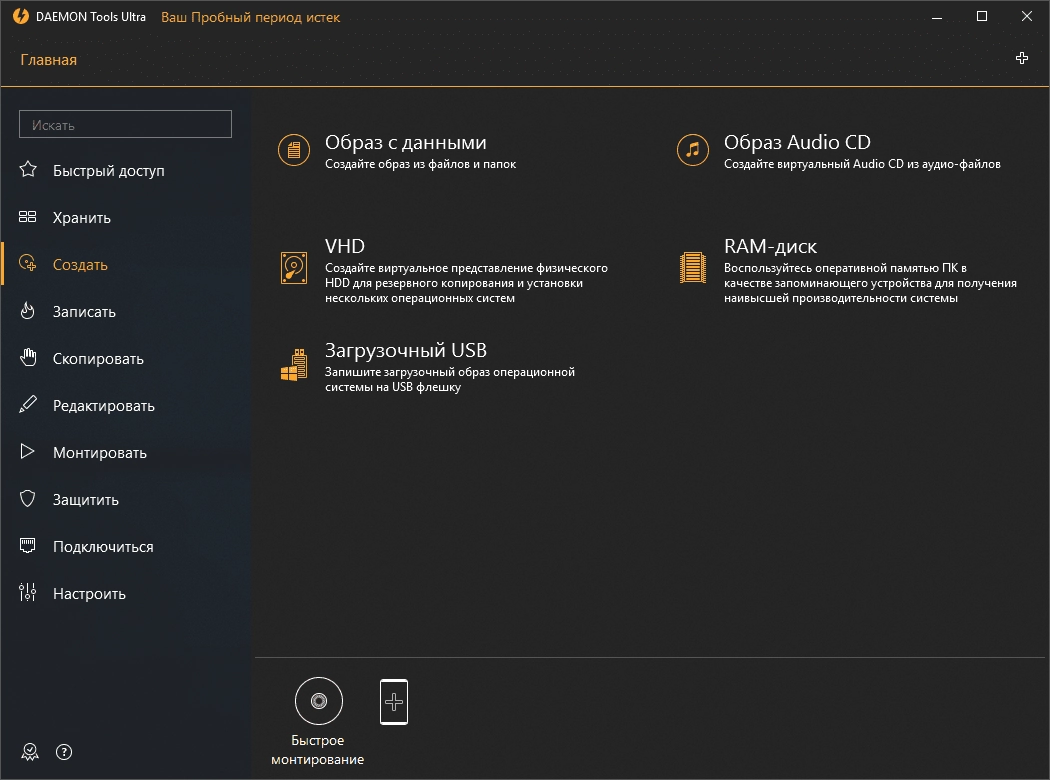Click the Быстрое монтирование disc icon
The width and height of the screenshot is (1050, 780).
[x=319, y=701]
